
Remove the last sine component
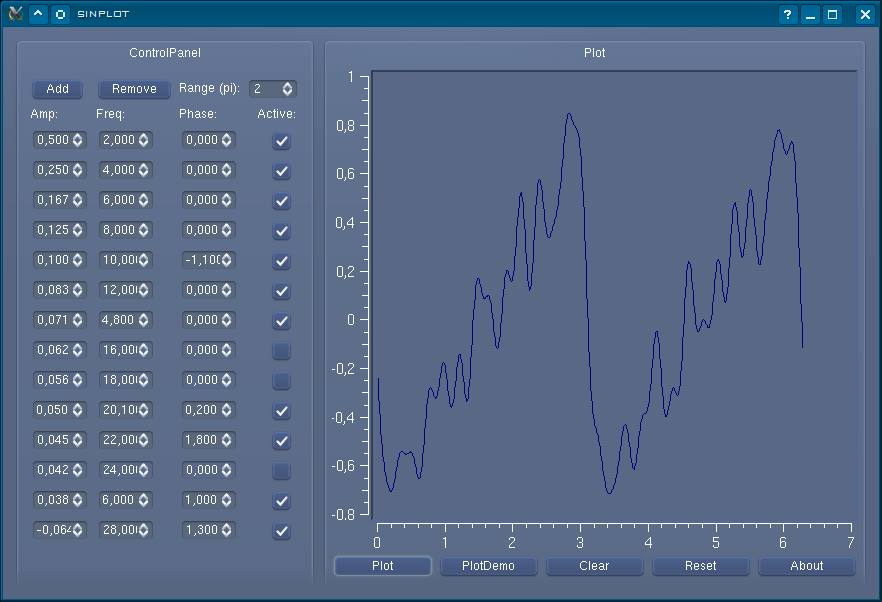coord(134,88)
